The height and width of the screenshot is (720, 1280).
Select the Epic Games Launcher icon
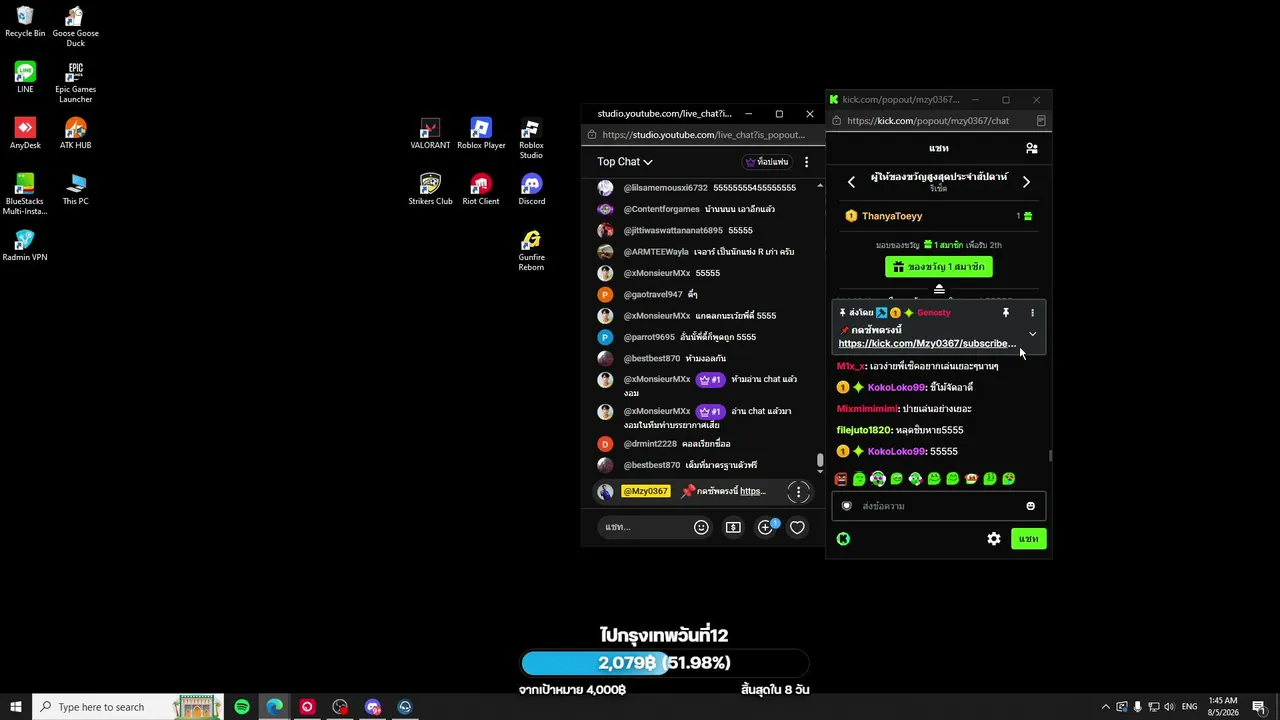(x=75, y=83)
